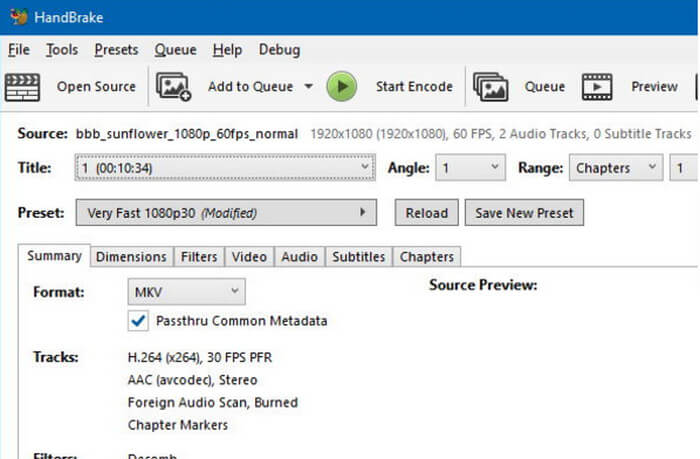Click Foreign Audio Scan, Burned track
This screenshot has height=459, width=700.
tap(212, 402)
